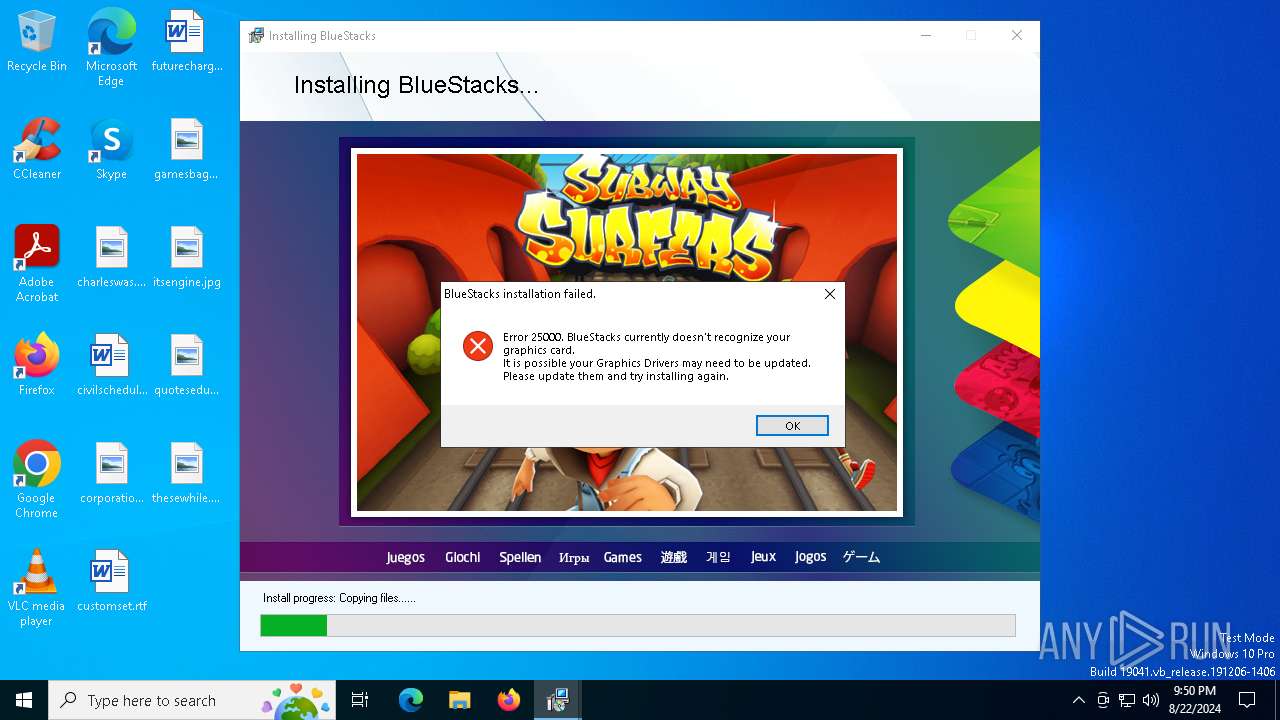Open the notification center icon
Screen dimensions: 1280x720
1247,700
